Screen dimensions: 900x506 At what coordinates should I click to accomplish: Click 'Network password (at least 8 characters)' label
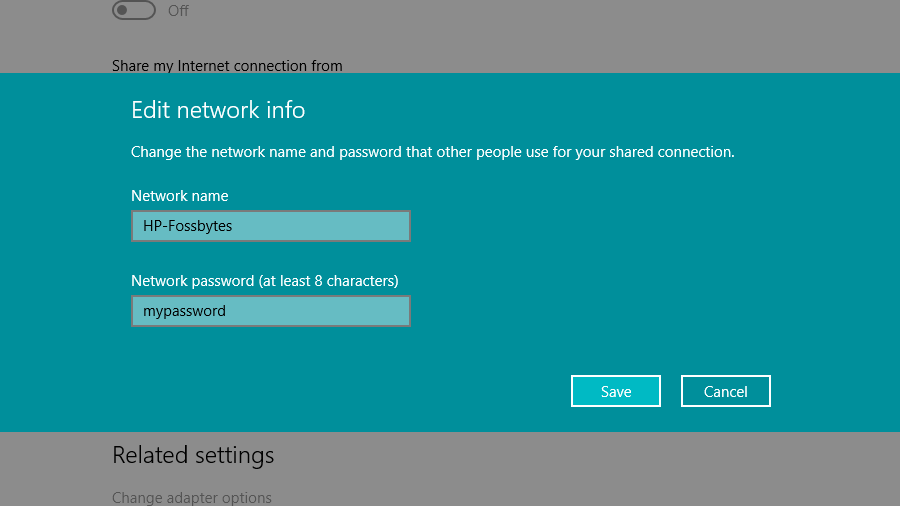(265, 281)
